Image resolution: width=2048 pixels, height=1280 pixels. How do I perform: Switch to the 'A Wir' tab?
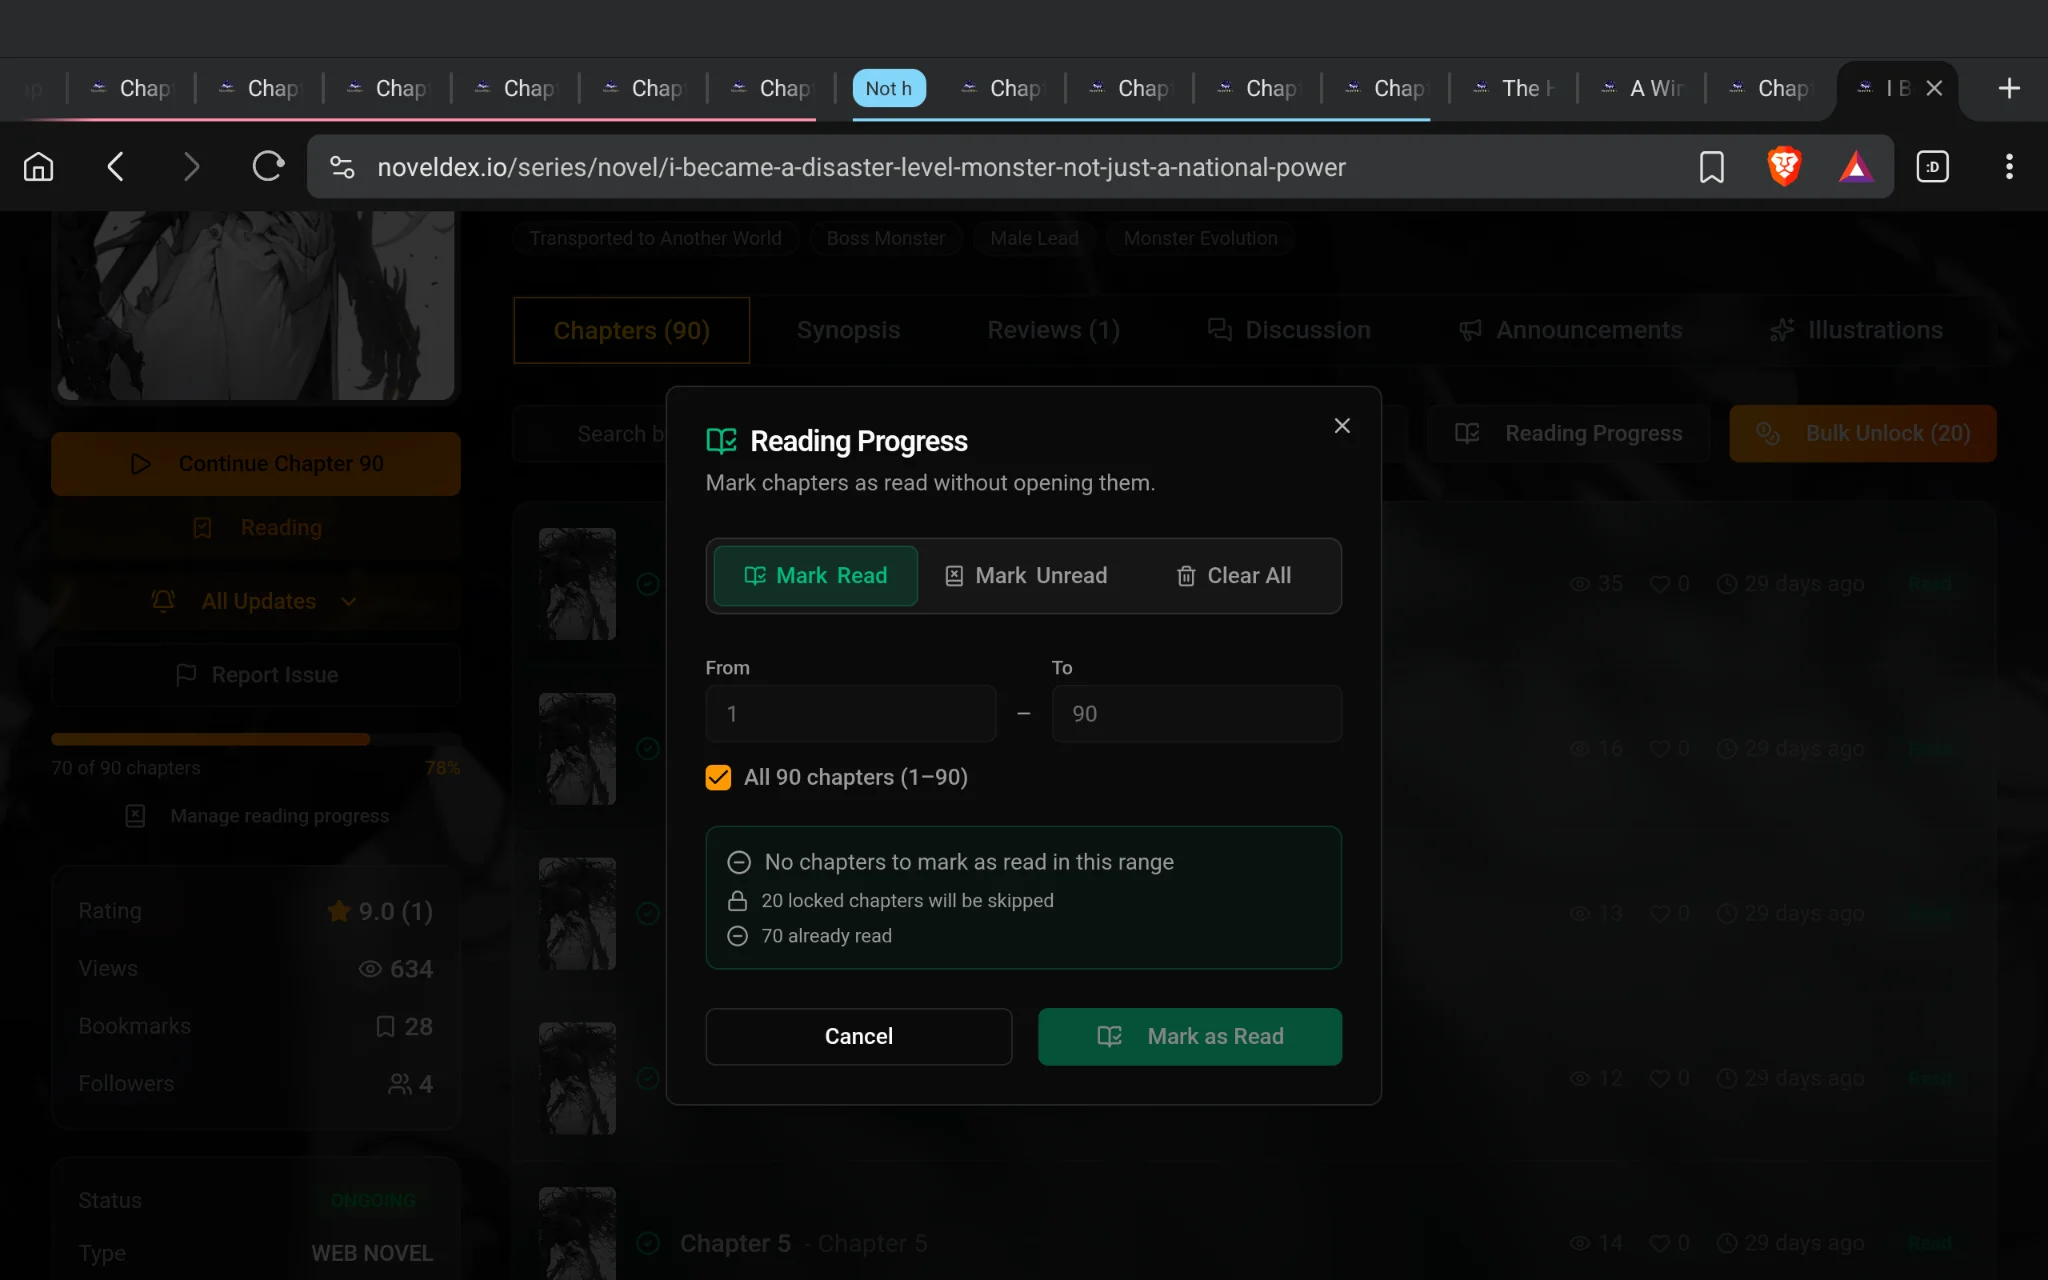[x=1642, y=89]
